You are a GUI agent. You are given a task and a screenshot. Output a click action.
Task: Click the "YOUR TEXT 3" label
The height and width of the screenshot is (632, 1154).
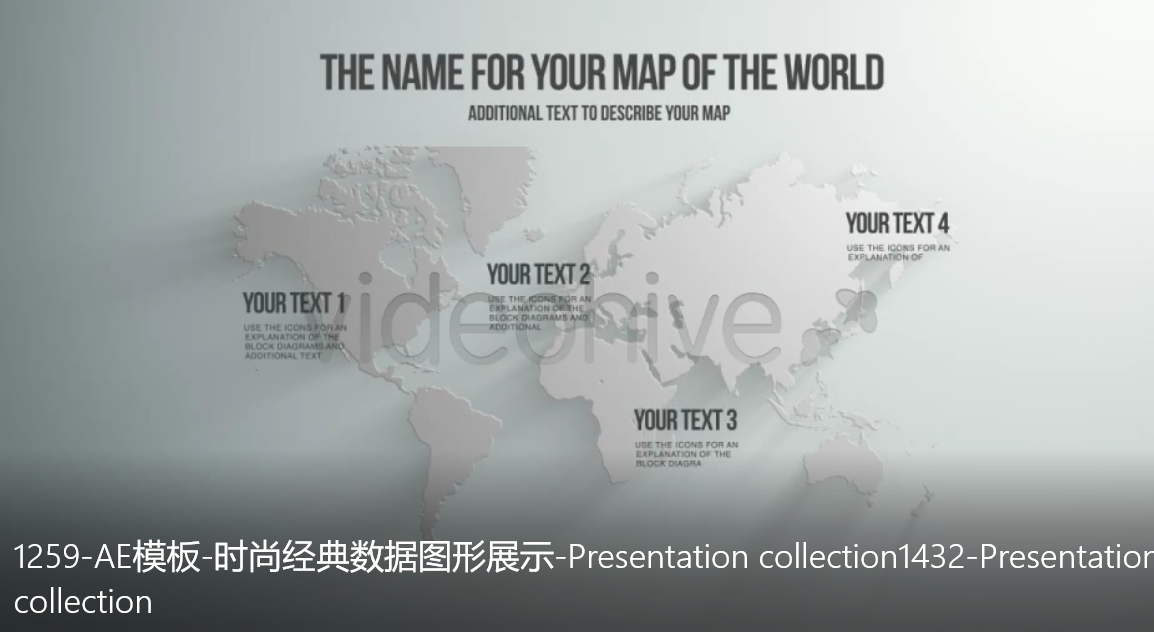[685, 420]
